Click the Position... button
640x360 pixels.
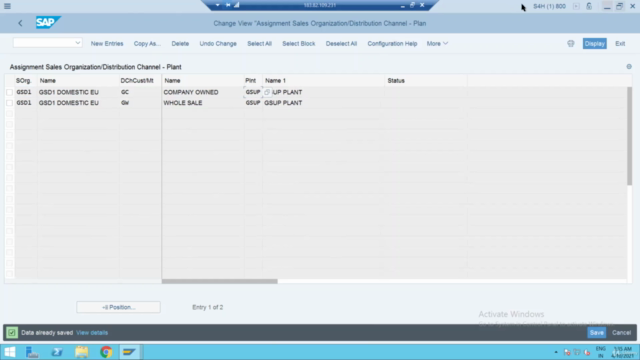(118, 307)
